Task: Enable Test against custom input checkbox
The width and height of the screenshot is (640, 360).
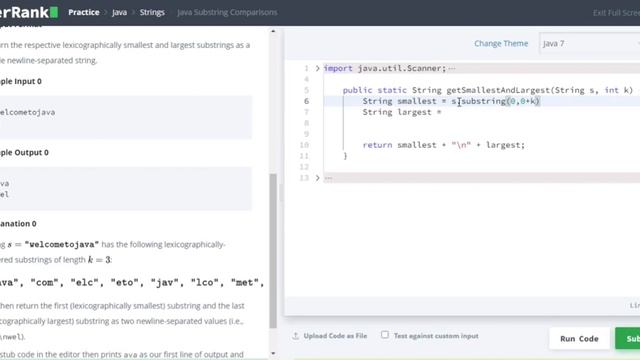Action: (x=385, y=335)
